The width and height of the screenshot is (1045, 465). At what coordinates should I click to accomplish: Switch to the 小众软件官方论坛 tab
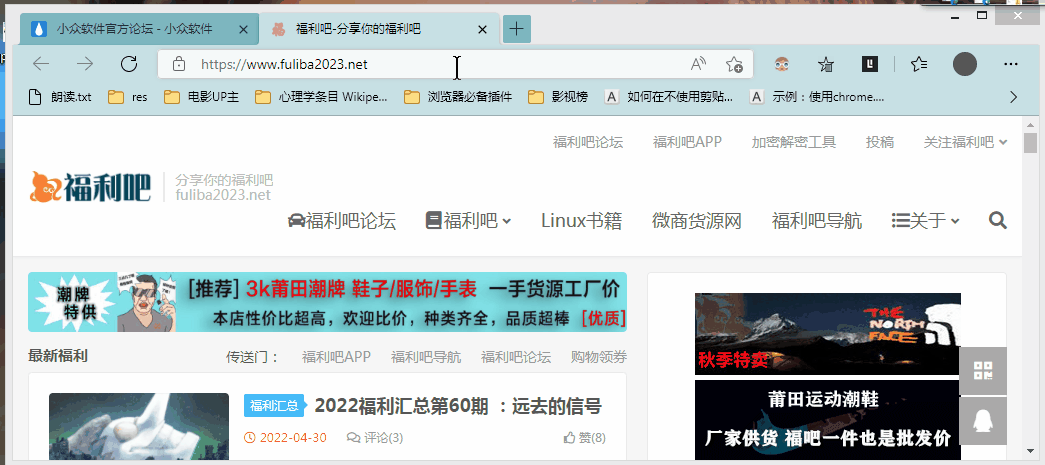coord(138,29)
